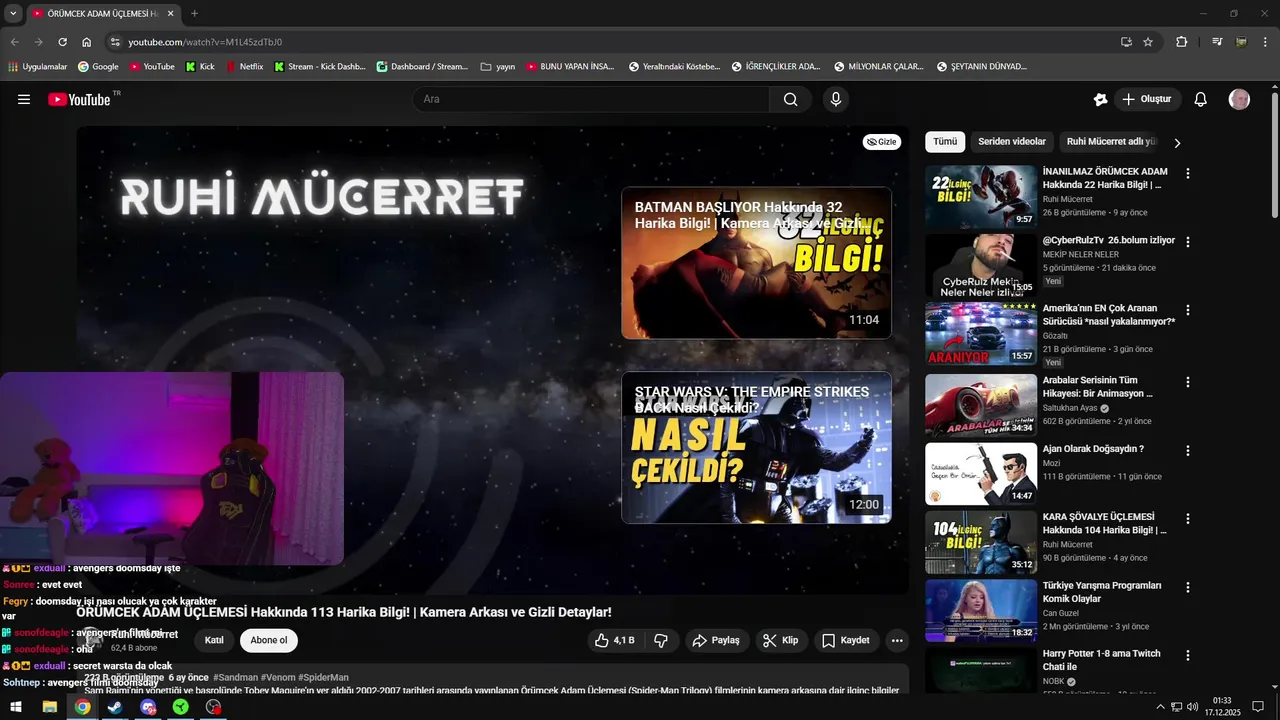This screenshot has width=1280, height=720.
Task: Open options for CyberRulzTv video
Action: click(1188, 241)
